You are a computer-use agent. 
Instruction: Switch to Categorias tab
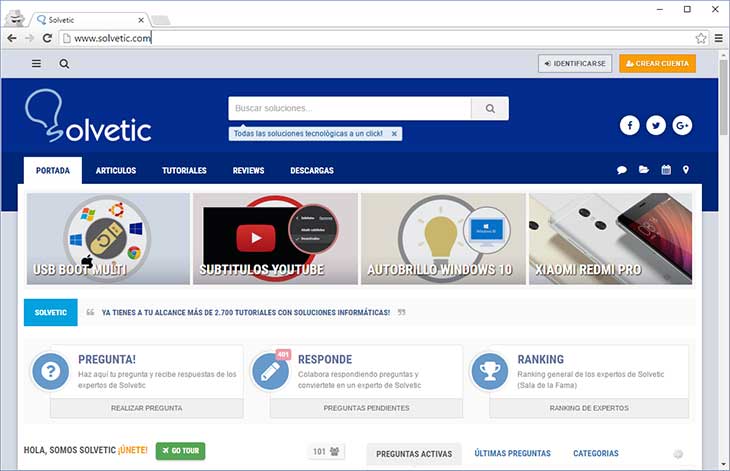pyautogui.click(x=596, y=453)
